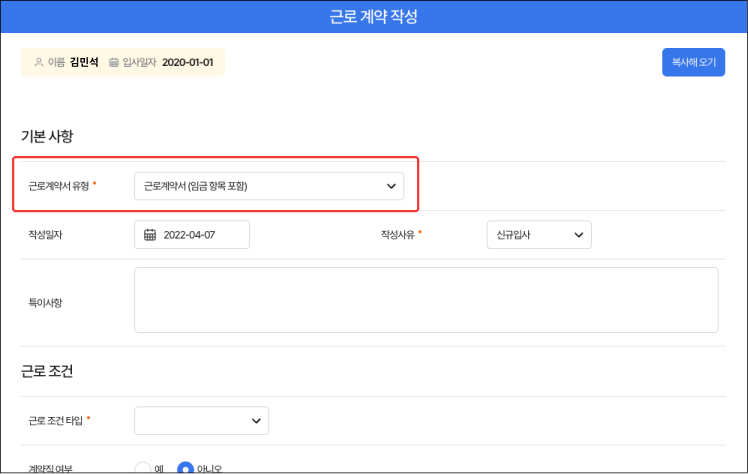This screenshot has height=474, width=748.
Task: Open the empty 근로 조건 타입 dropdown
Action: pyautogui.click(x=201, y=421)
